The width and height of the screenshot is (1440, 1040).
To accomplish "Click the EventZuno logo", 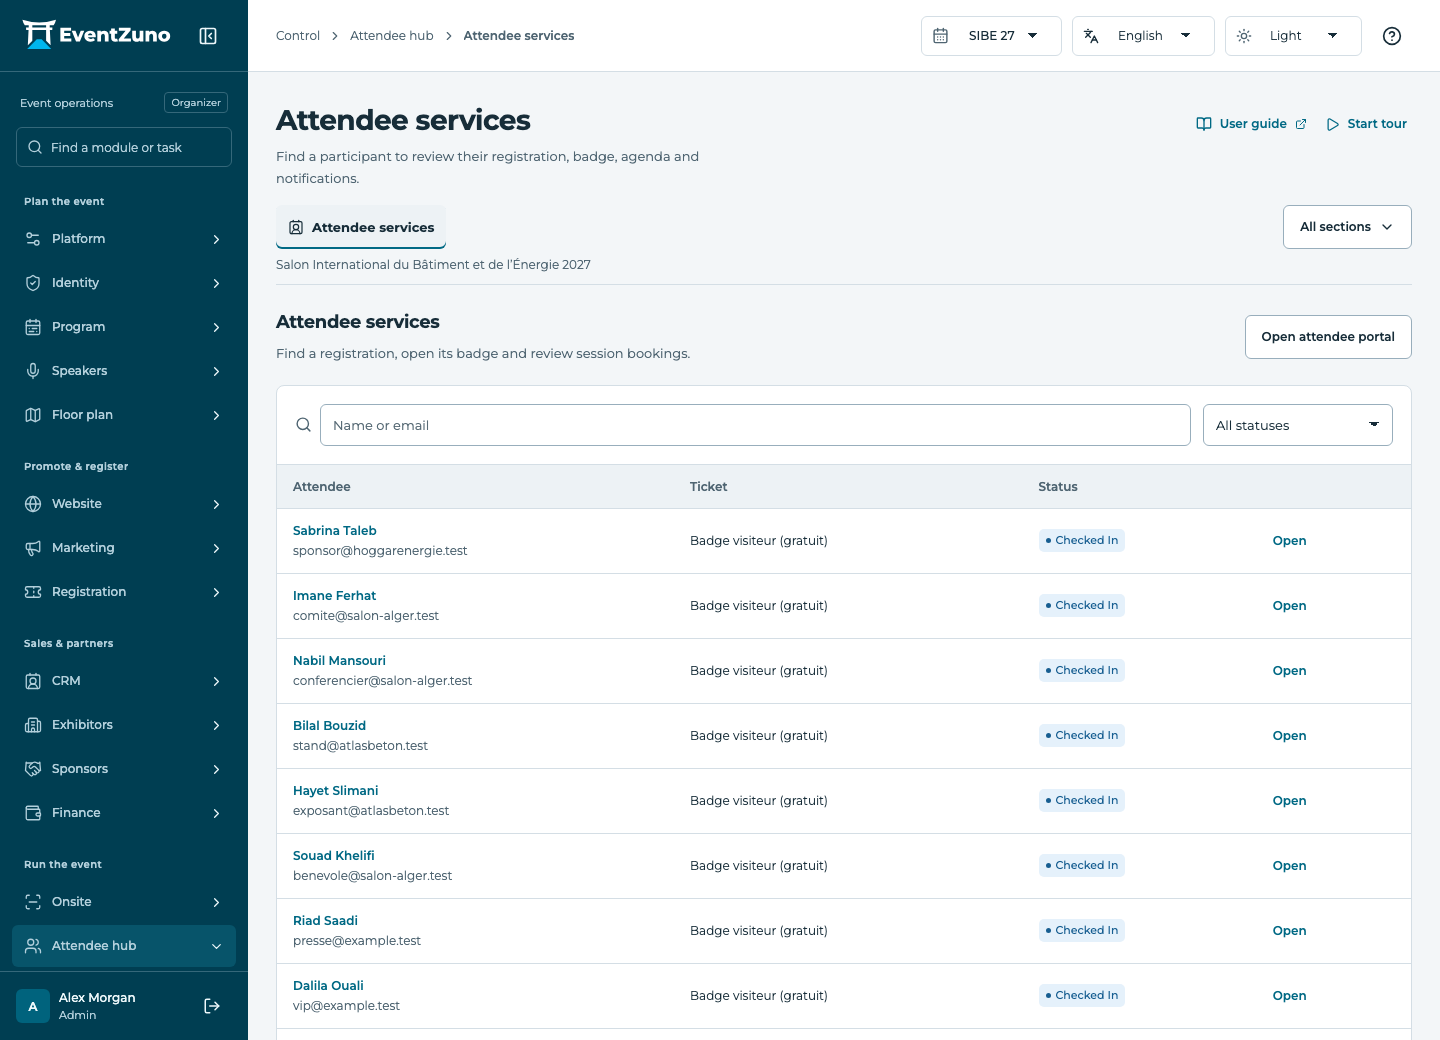I will coord(97,35).
